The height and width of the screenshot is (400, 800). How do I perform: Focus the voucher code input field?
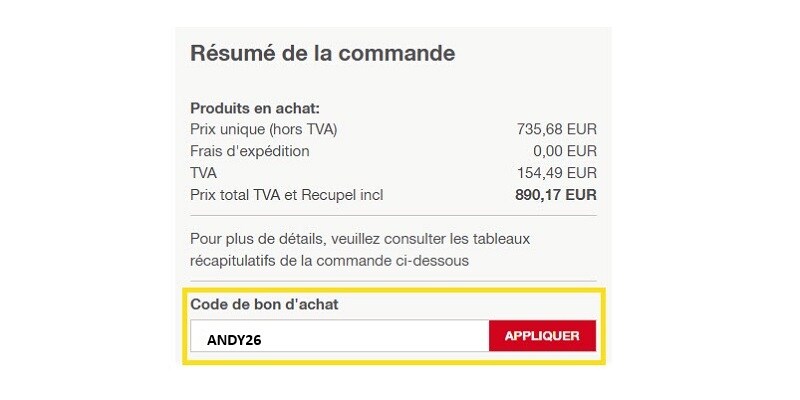pyautogui.click(x=340, y=336)
